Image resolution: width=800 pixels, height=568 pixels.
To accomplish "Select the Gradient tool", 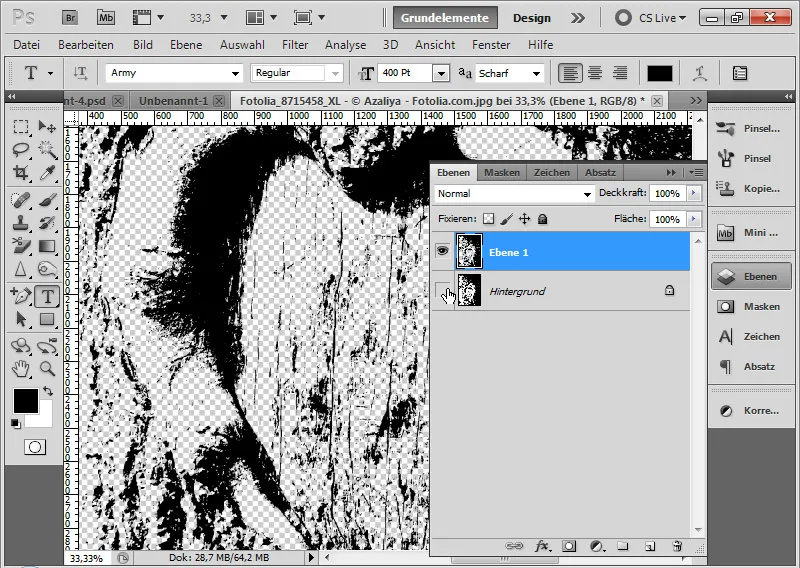I will pyautogui.click(x=47, y=246).
